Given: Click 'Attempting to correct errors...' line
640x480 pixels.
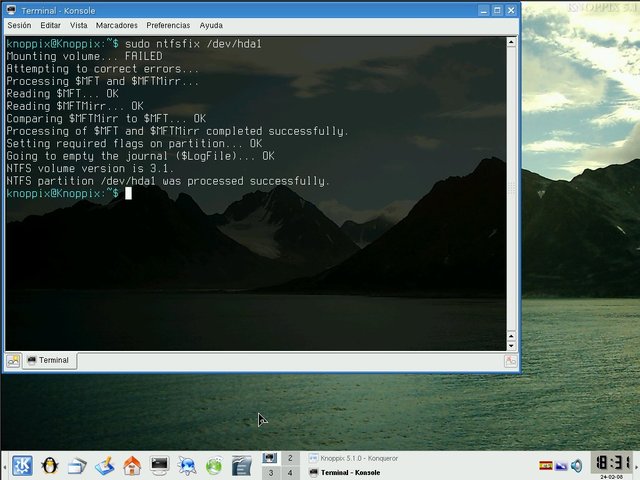Looking at the screenshot, I should point(102,69).
